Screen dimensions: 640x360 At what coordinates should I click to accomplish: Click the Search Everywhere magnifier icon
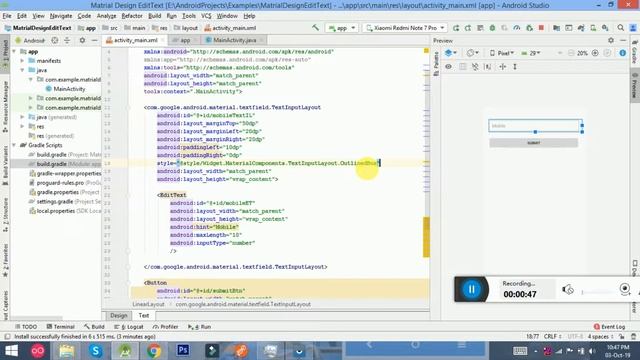(x=620, y=28)
